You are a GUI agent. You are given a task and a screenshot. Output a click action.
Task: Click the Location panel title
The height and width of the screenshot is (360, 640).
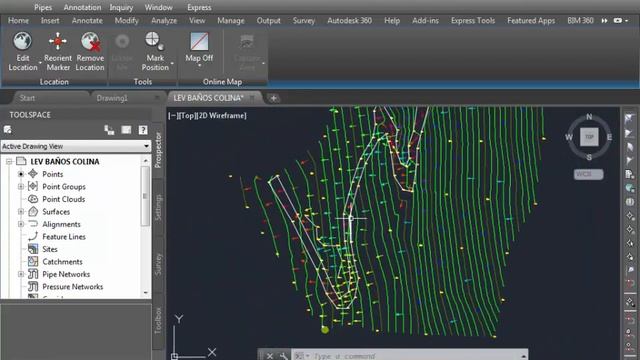(x=54, y=82)
